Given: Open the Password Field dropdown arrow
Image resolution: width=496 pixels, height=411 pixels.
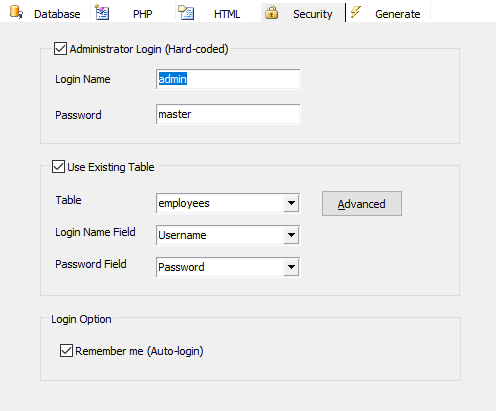Looking at the screenshot, I should pos(291,267).
